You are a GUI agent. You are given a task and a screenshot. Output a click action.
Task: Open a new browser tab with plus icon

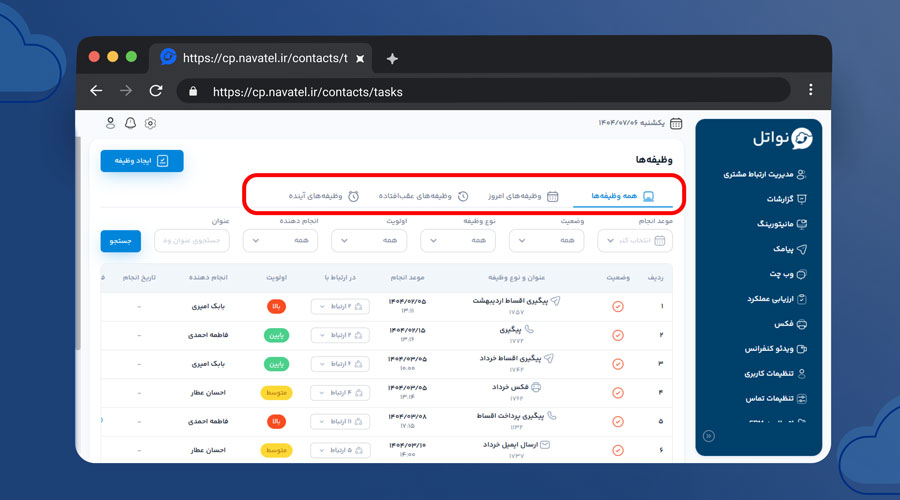click(392, 58)
